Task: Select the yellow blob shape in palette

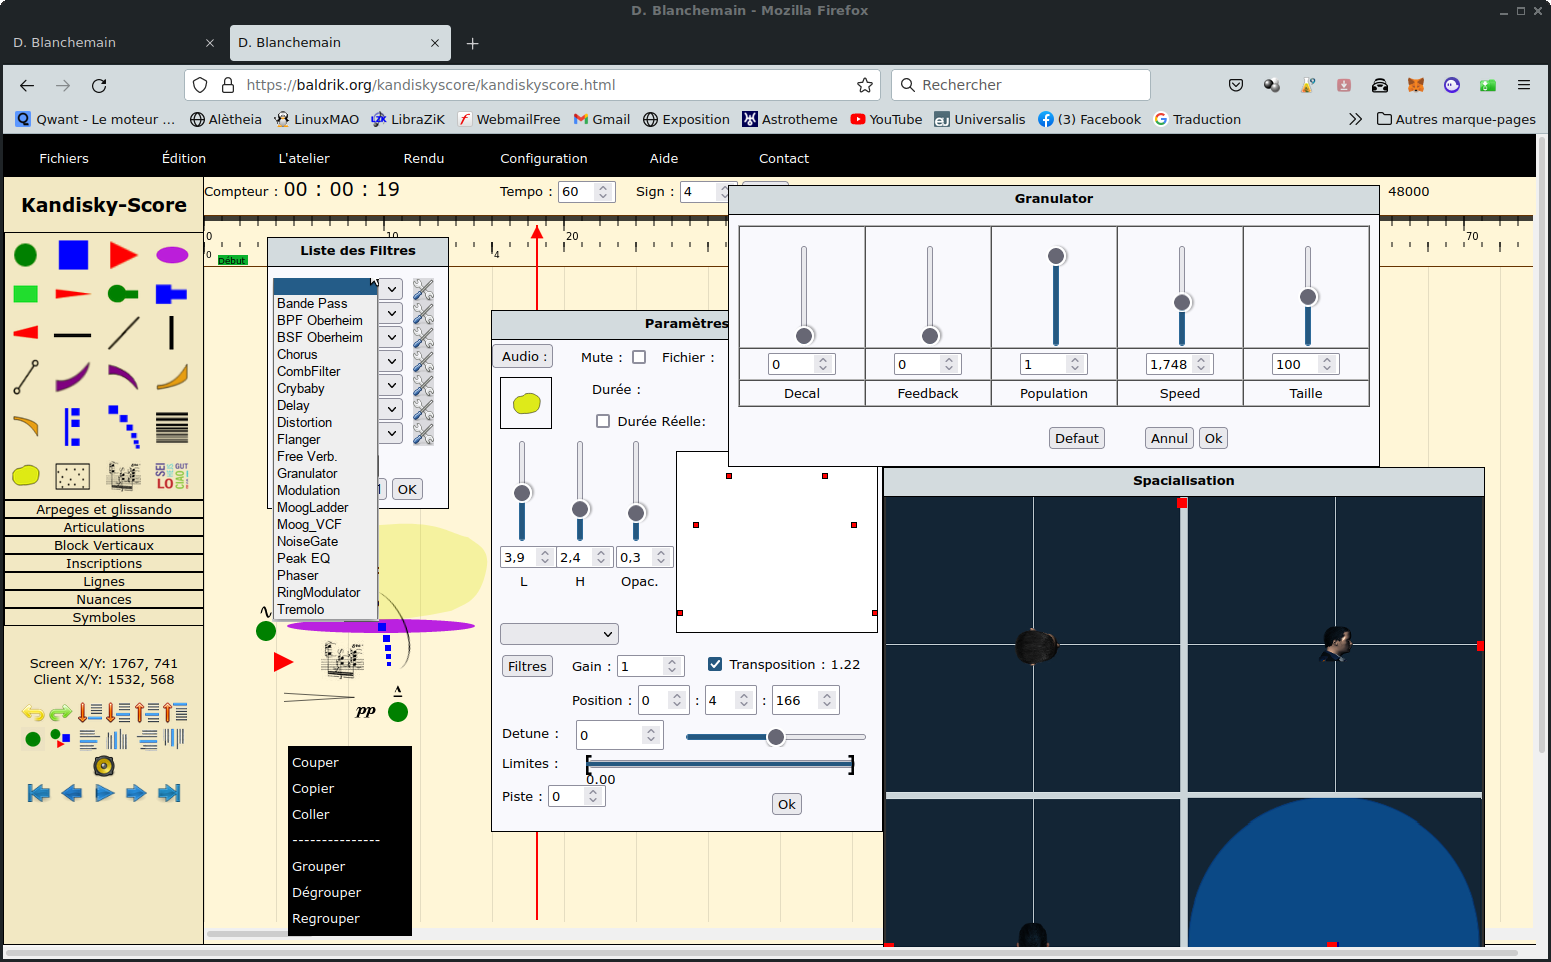Action: point(26,476)
